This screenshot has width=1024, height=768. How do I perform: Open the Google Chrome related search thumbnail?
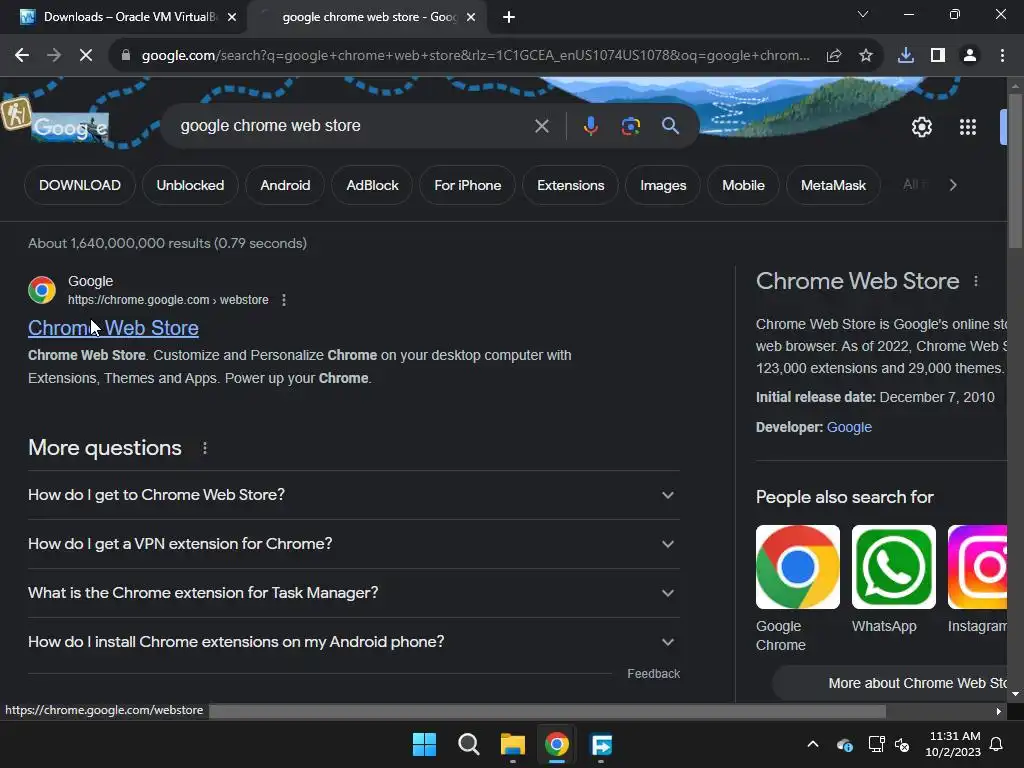(x=797, y=567)
